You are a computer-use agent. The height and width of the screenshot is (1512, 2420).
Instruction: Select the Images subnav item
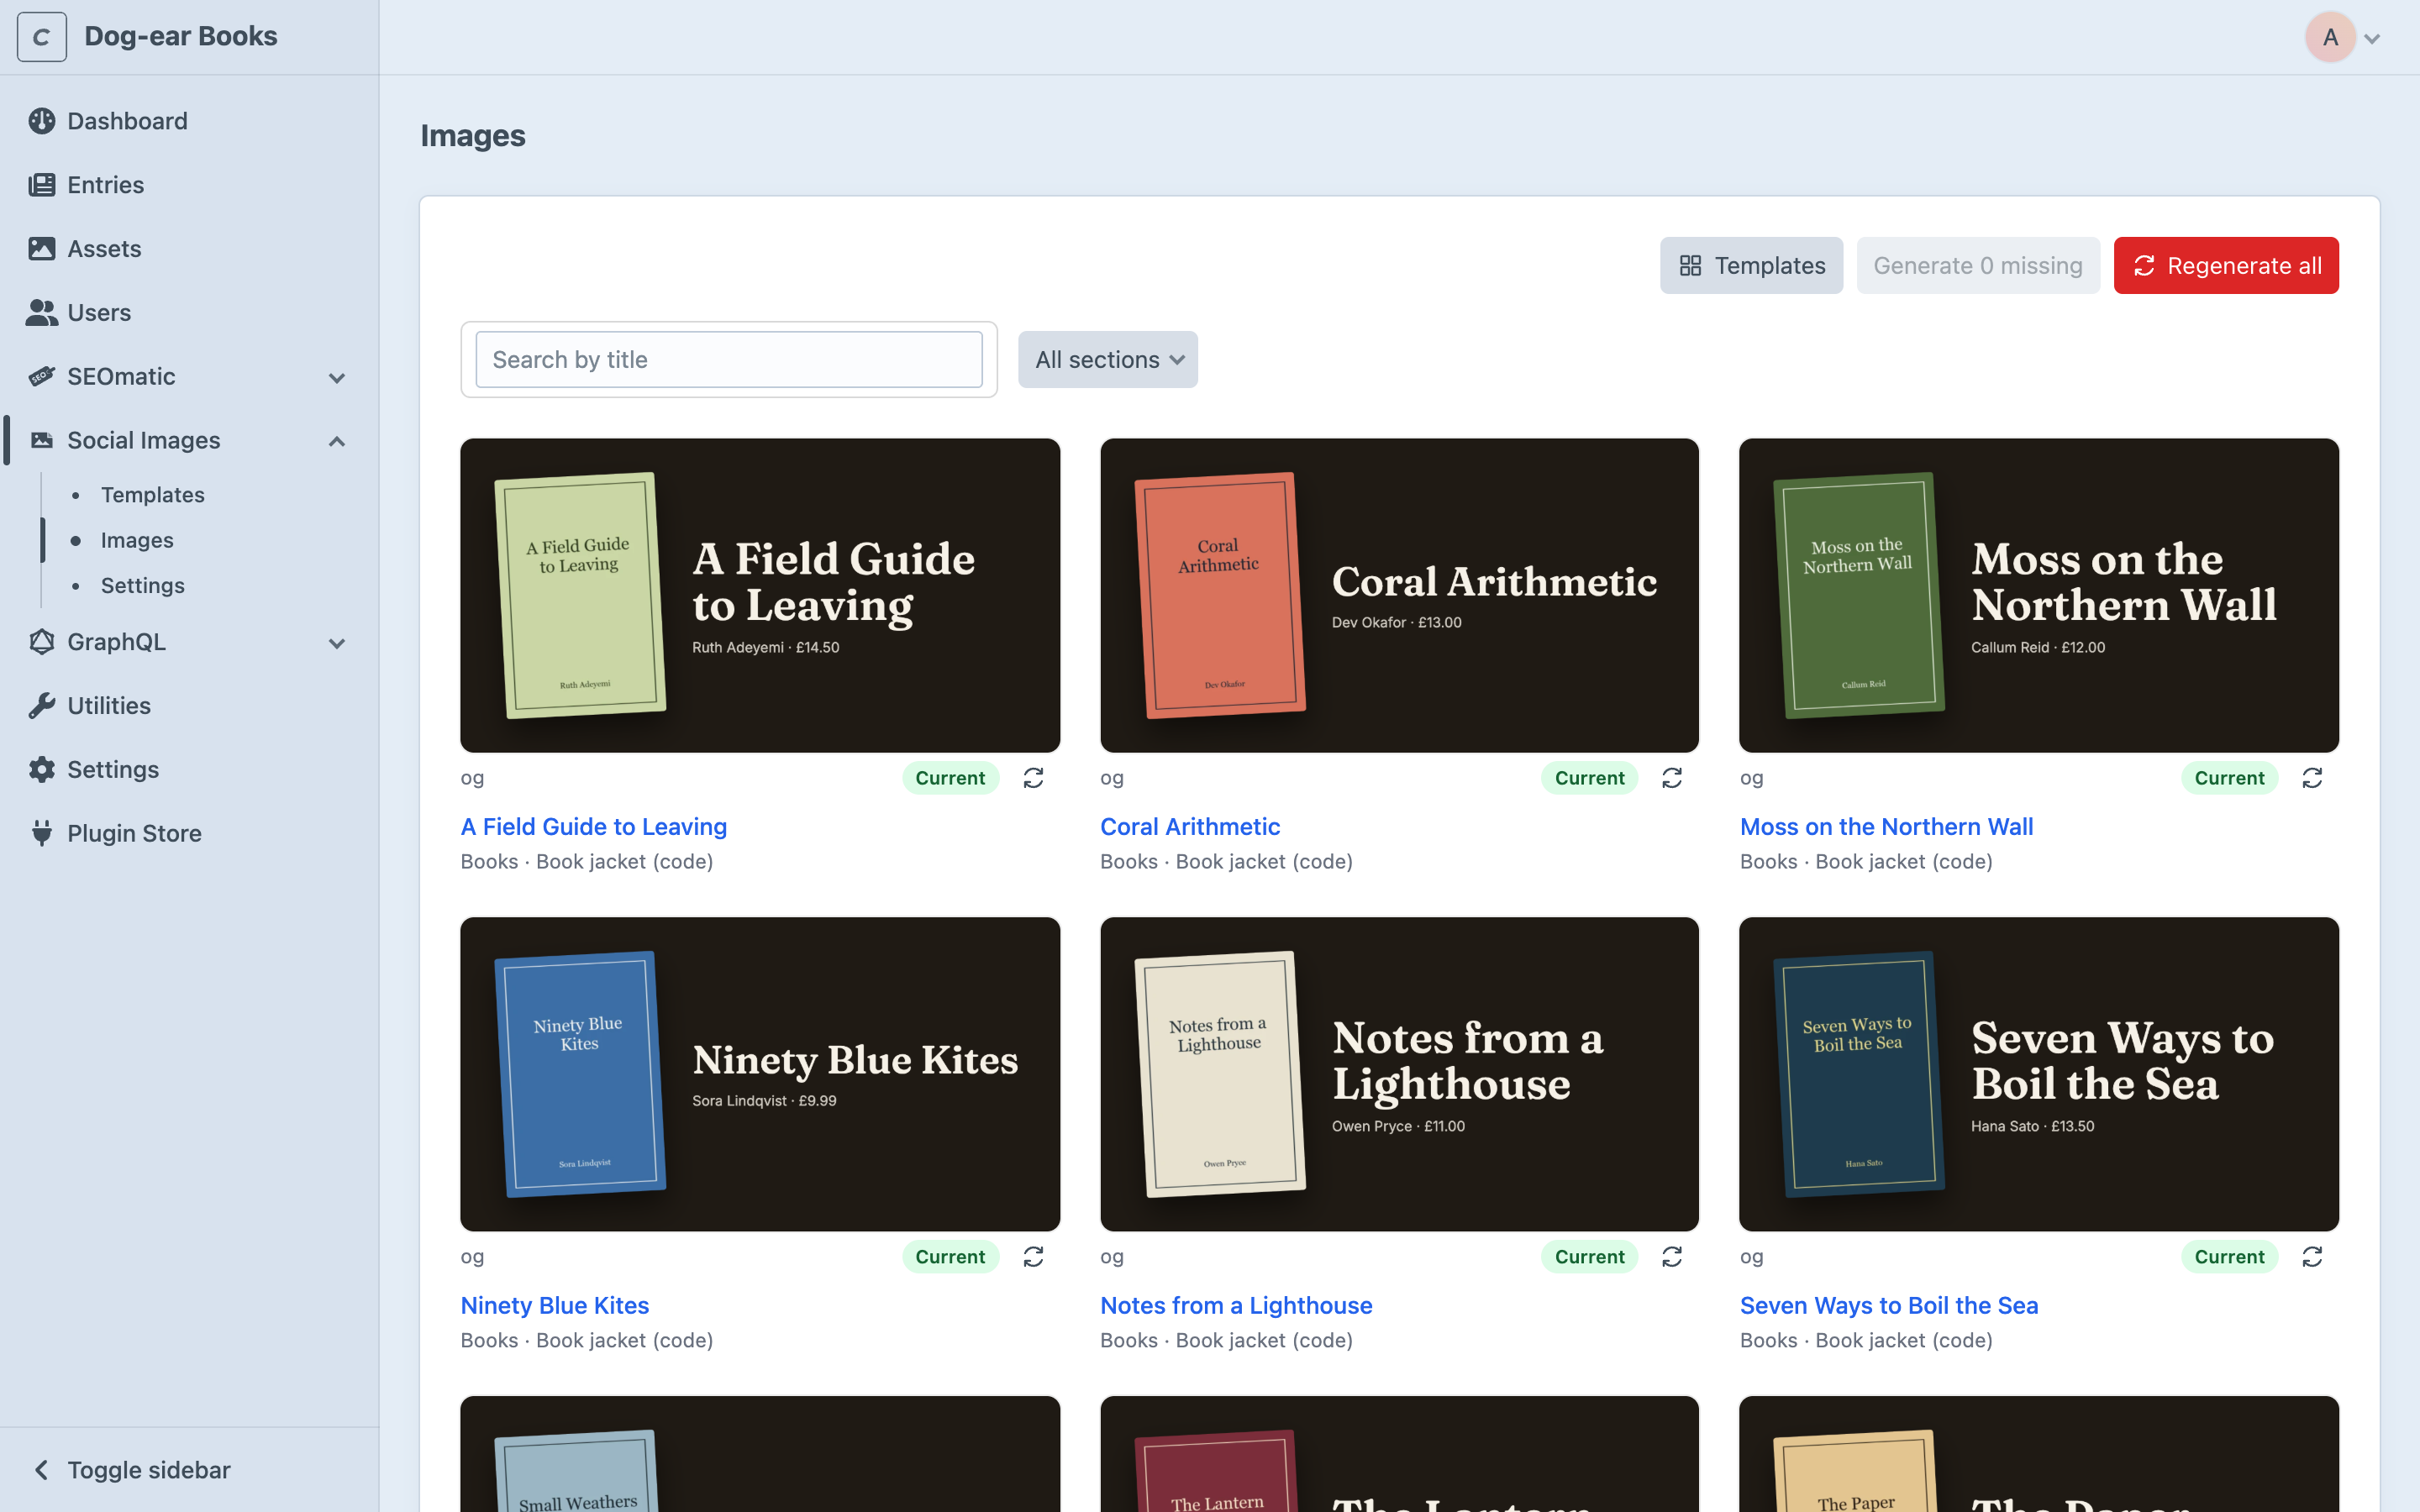[x=137, y=540]
